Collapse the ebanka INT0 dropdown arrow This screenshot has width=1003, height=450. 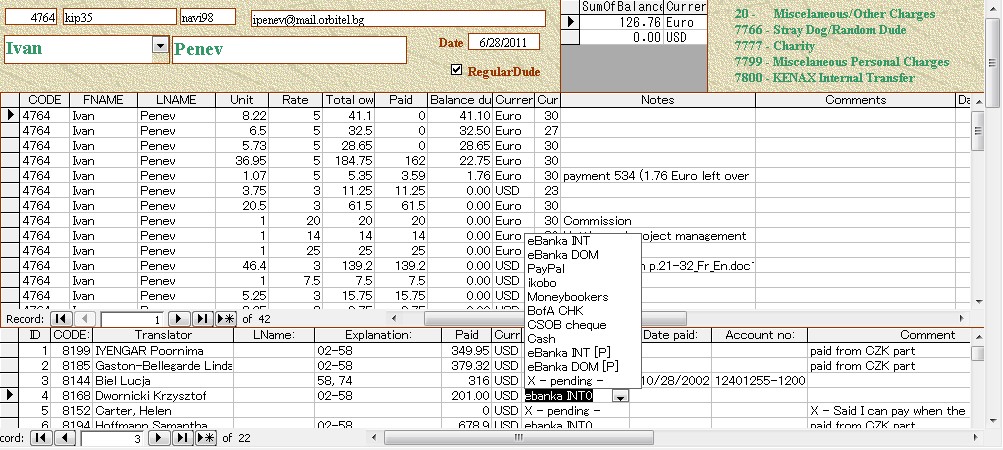[620, 397]
